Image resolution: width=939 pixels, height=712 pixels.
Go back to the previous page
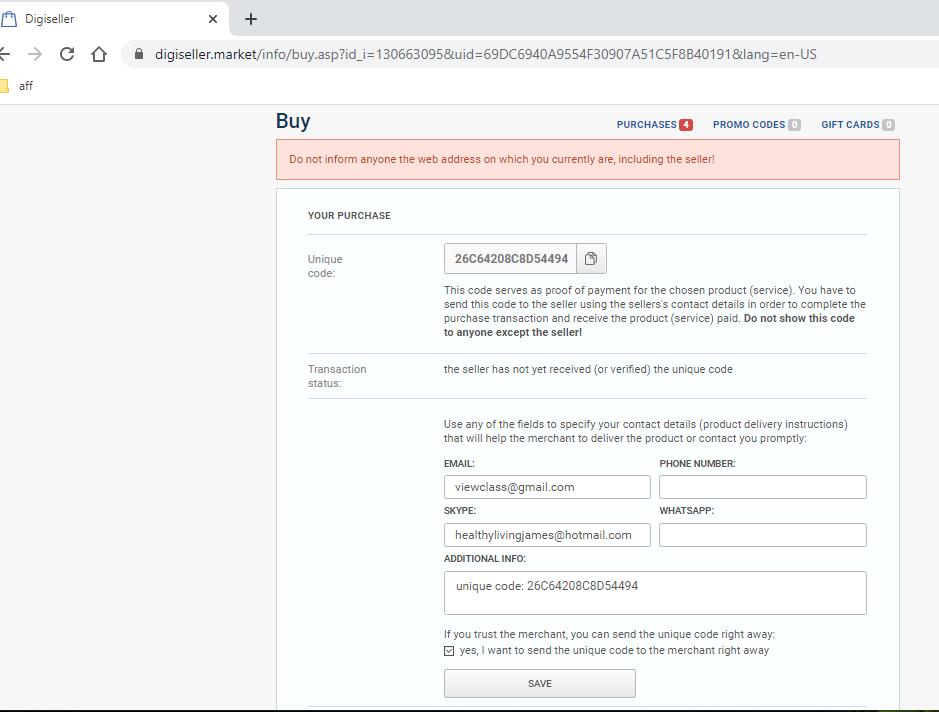coord(5,54)
